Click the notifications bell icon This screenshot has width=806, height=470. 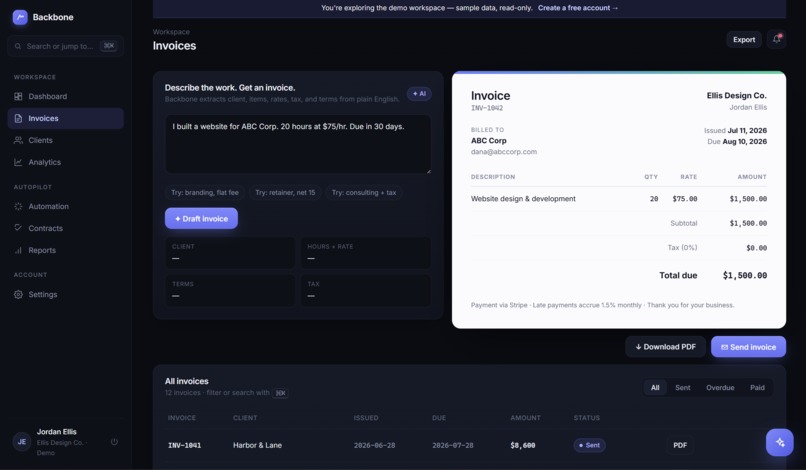point(776,39)
